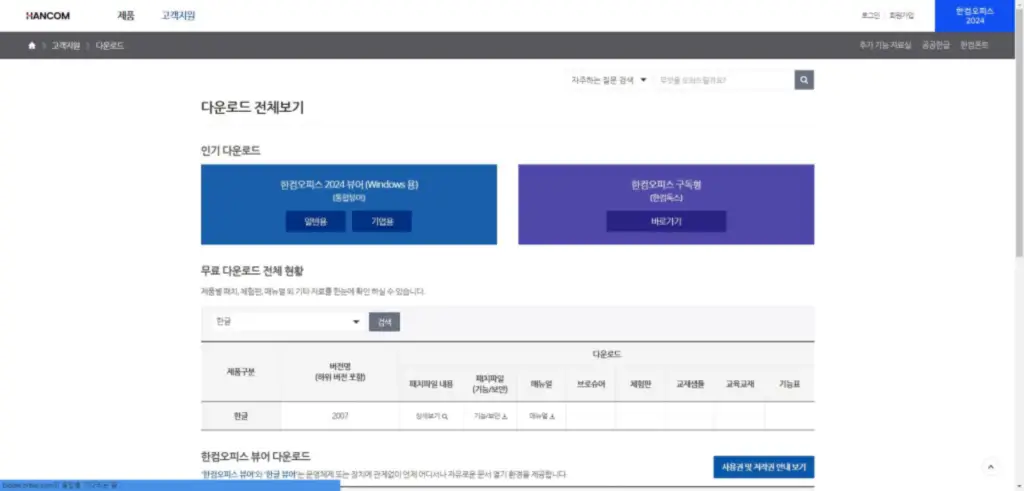Click 바로가기 button in 한컴오피스 구독형

point(666,221)
